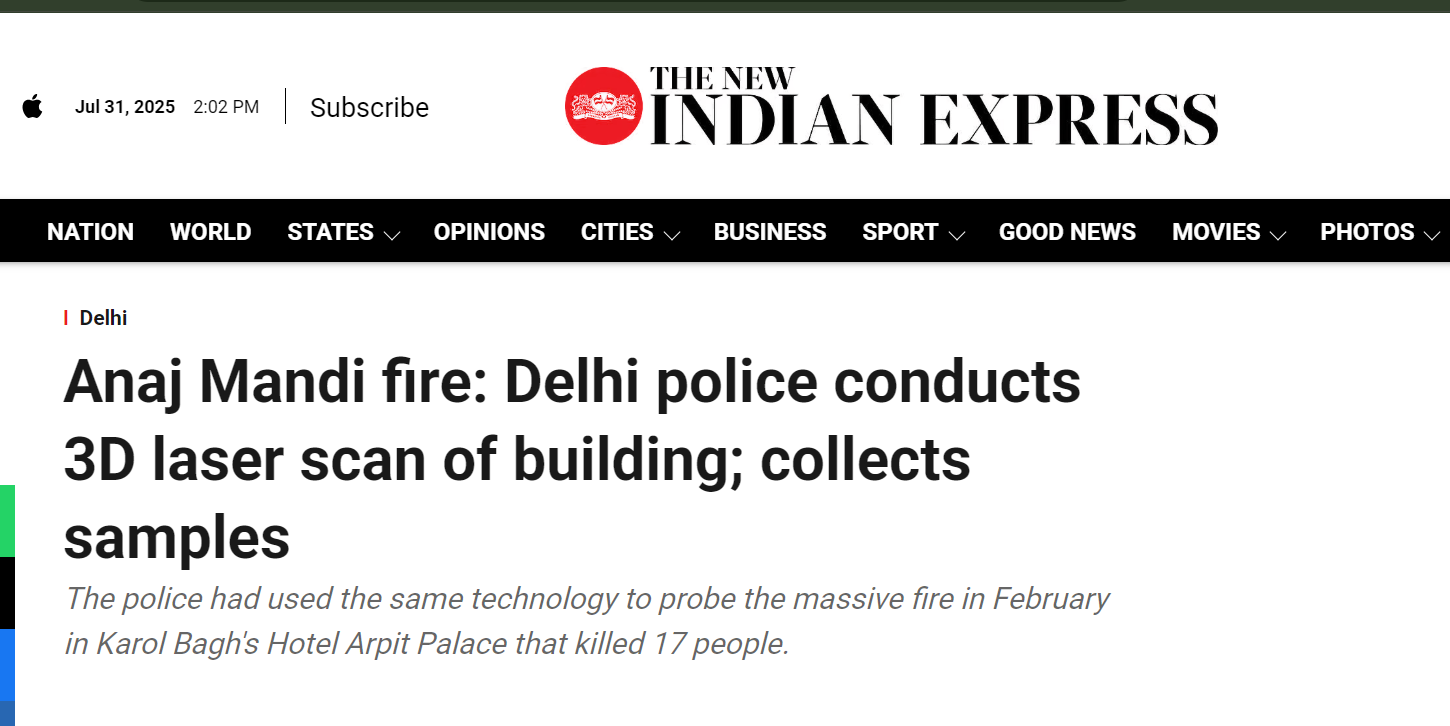Open the dropdown arrow beside PHOTOS
The height and width of the screenshot is (726, 1450).
click(1432, 235)
